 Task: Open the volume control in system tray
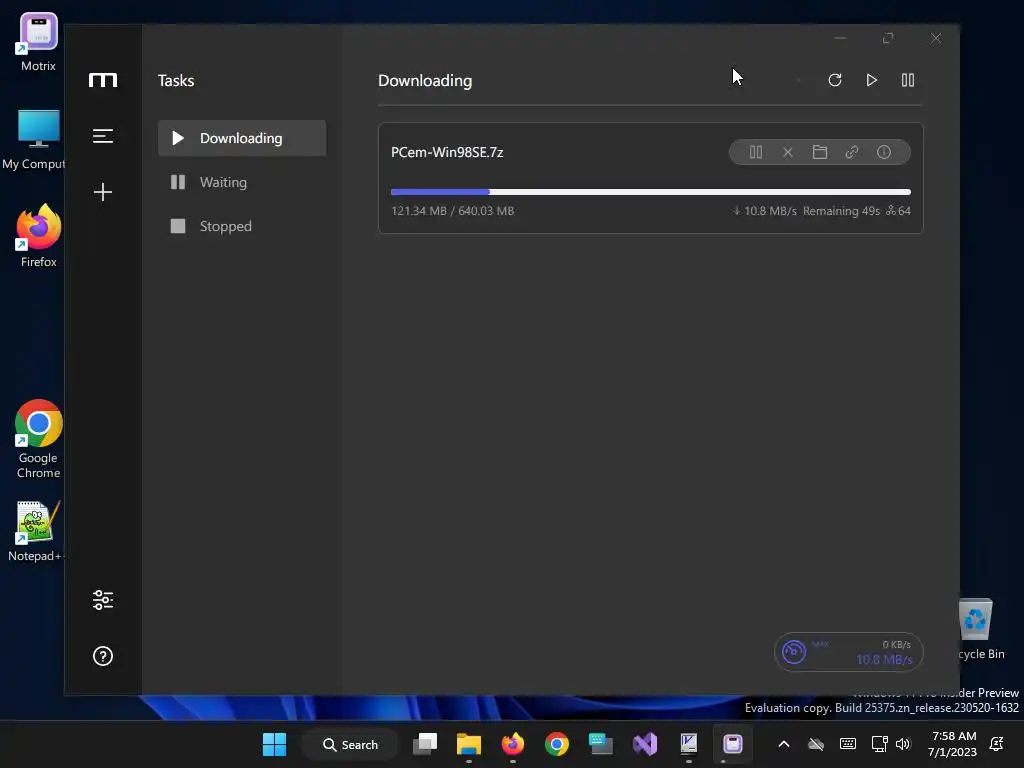pos(903,744)
